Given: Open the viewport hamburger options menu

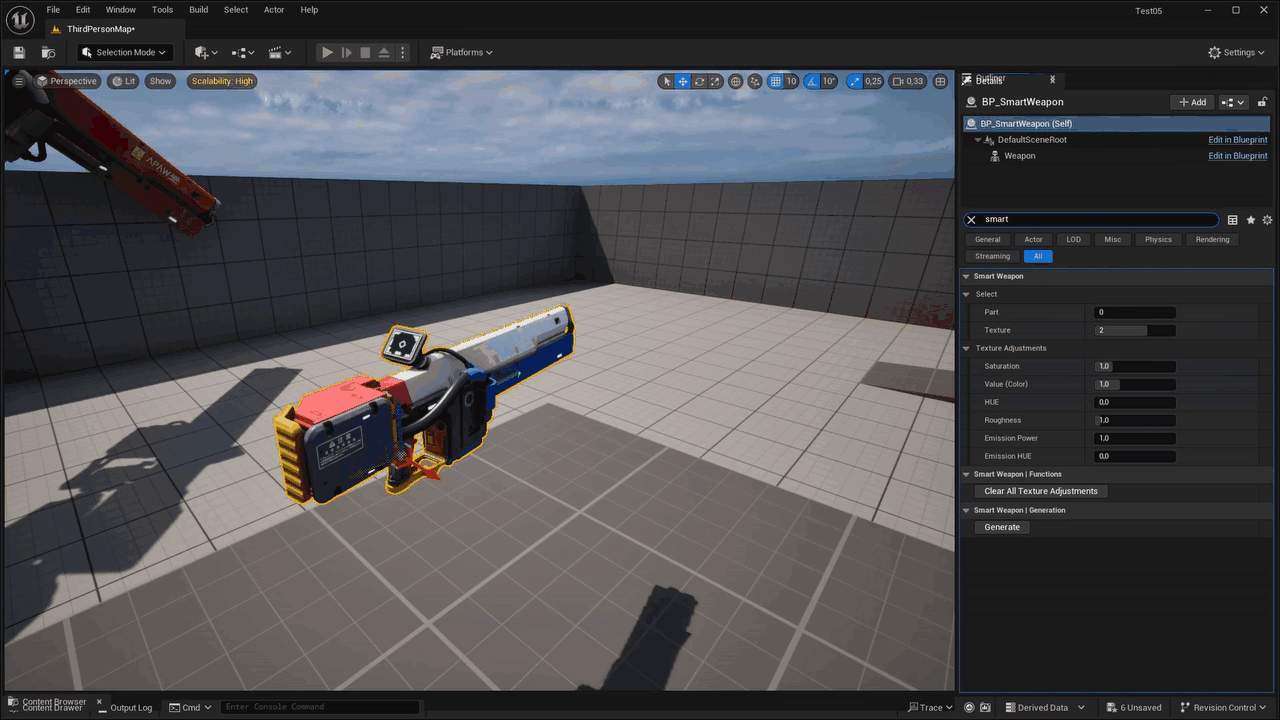Looking at the screenshot, I should point(18,81).
